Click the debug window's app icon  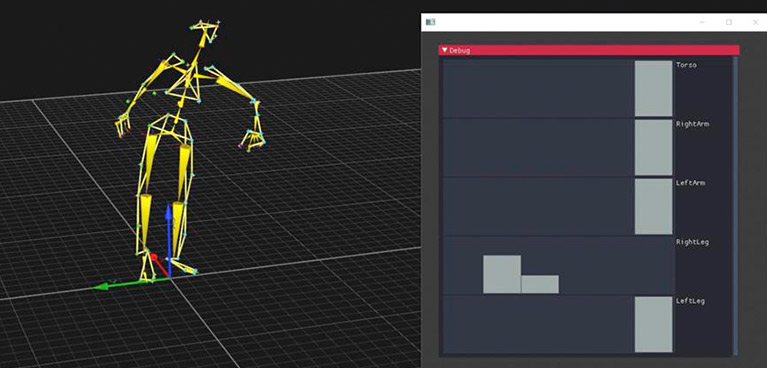(430, 22)
